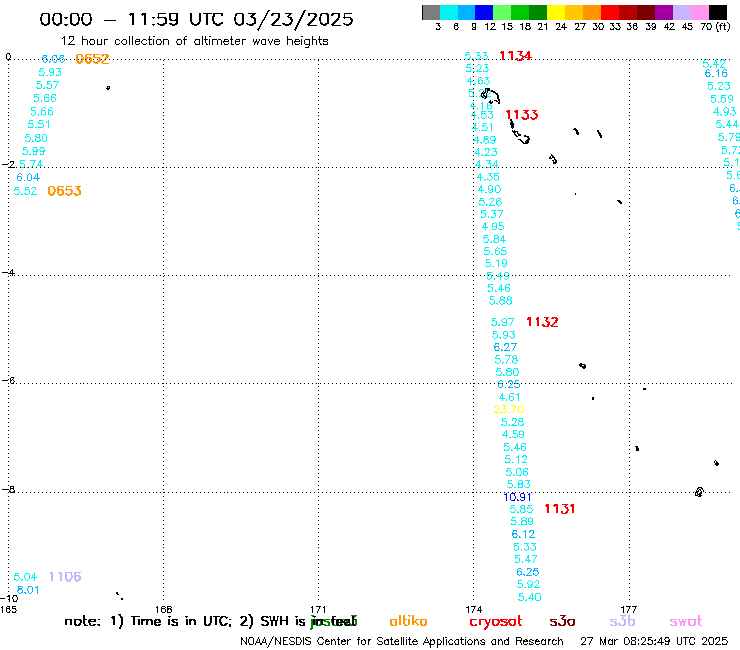Click the dark blue 12 ft legend swatch
This screenshot has height=650, width=740.
click(x=484, y=12)
